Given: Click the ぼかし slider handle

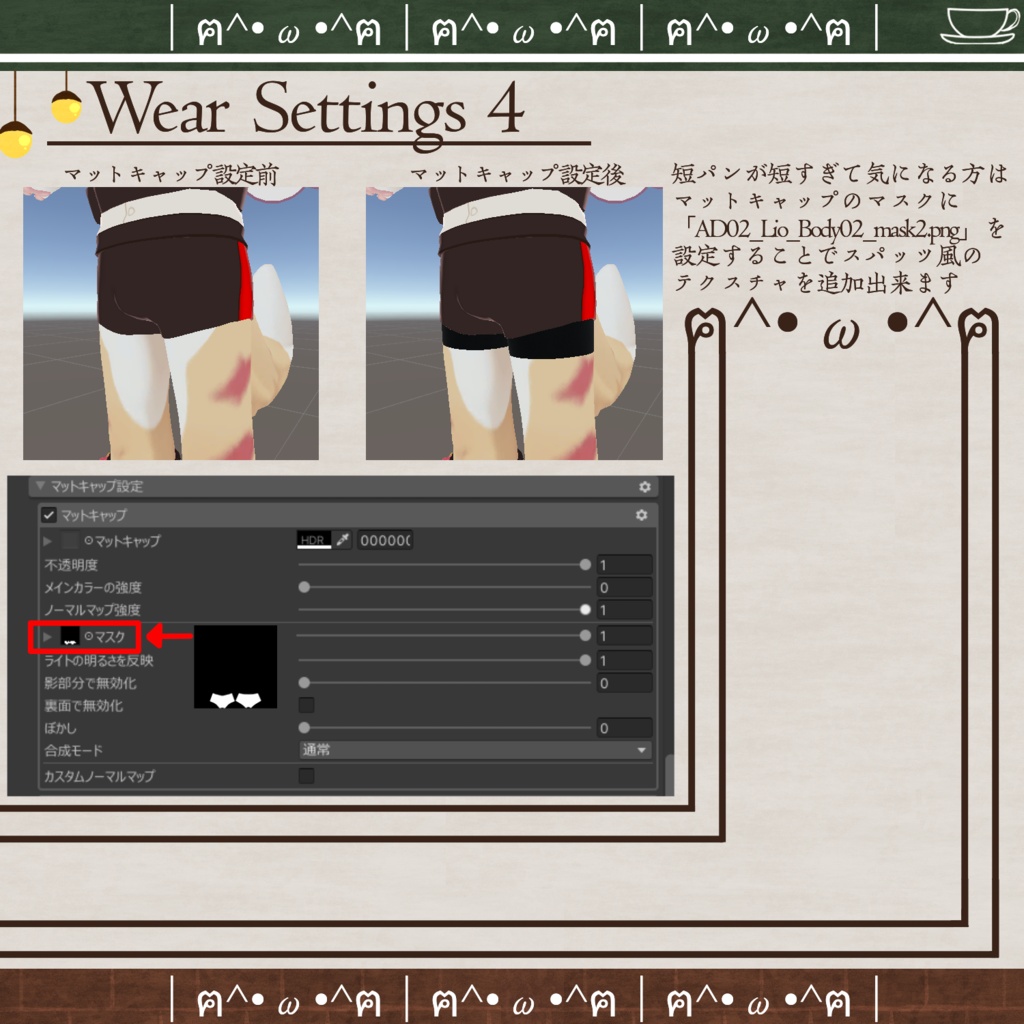Looking at the screenshot, I should click(x=304, y=728).
